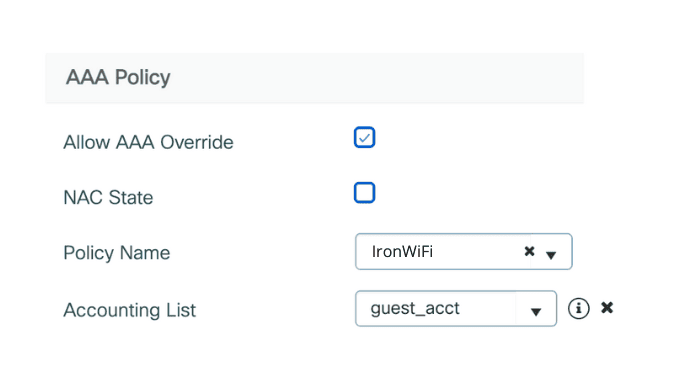The image size is (697, 370).
Task: Click the NAC State label text
Action: click(108, 197)
